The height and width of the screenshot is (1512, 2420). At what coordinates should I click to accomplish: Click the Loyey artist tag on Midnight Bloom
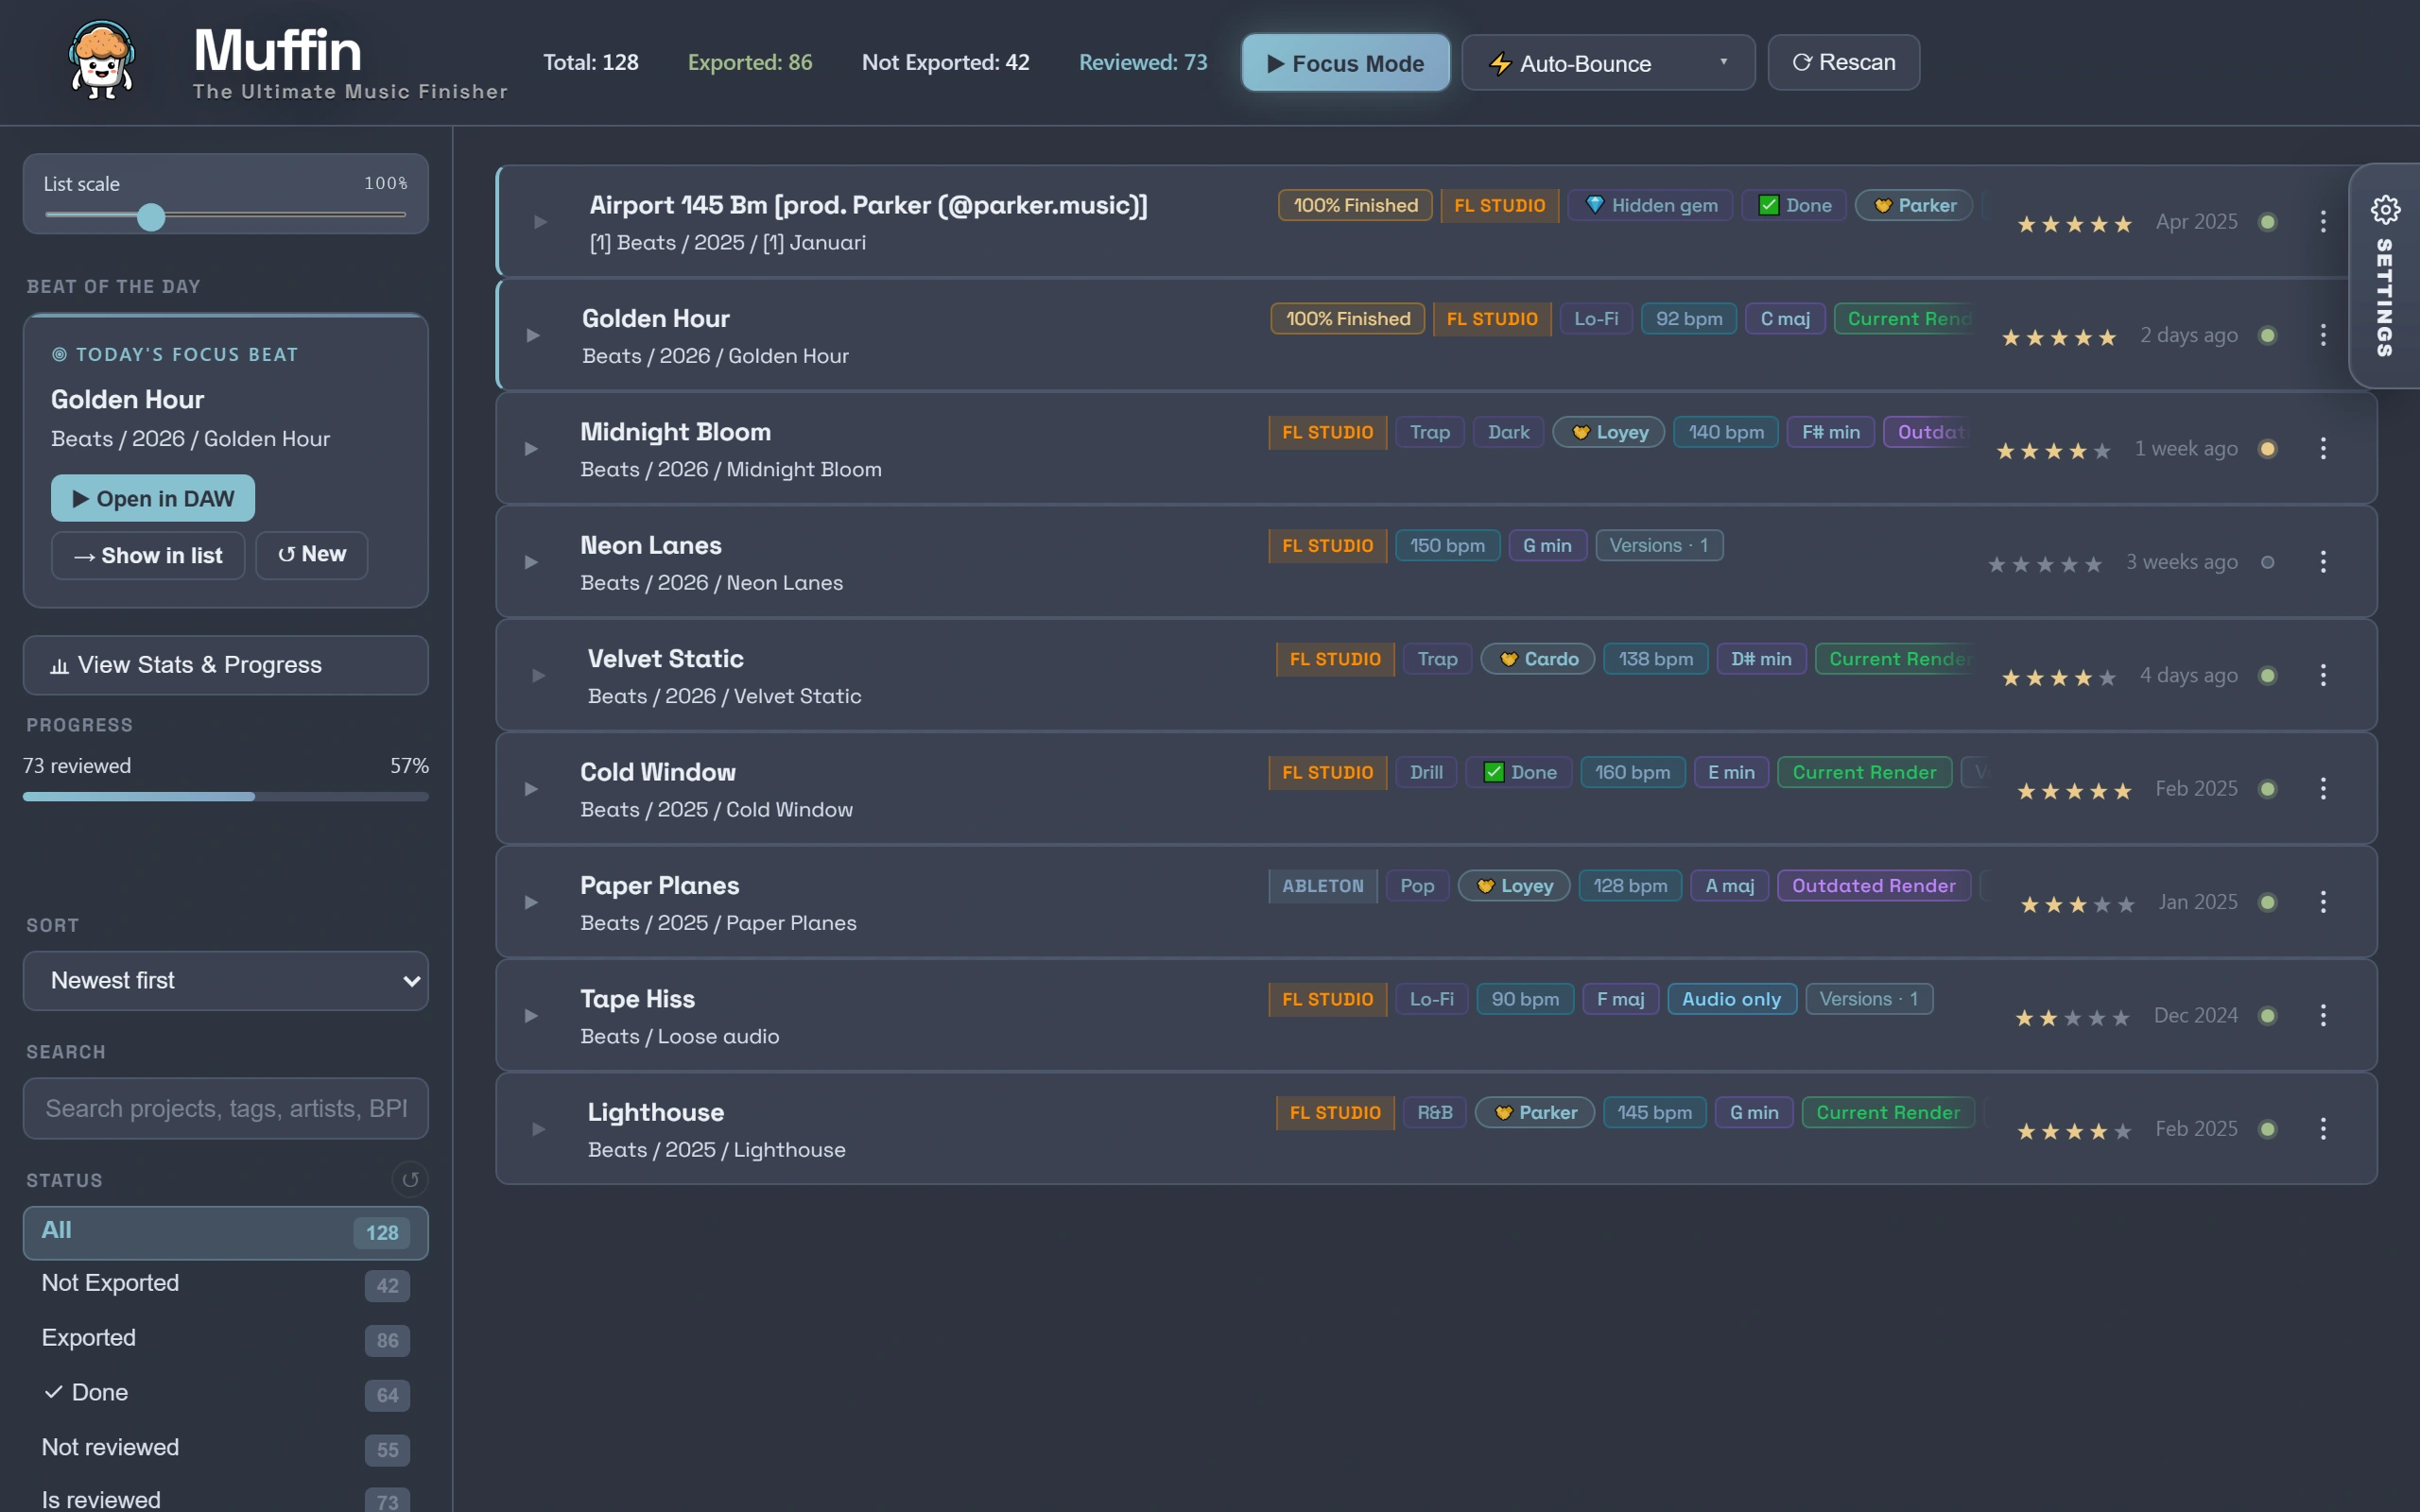1609,432
